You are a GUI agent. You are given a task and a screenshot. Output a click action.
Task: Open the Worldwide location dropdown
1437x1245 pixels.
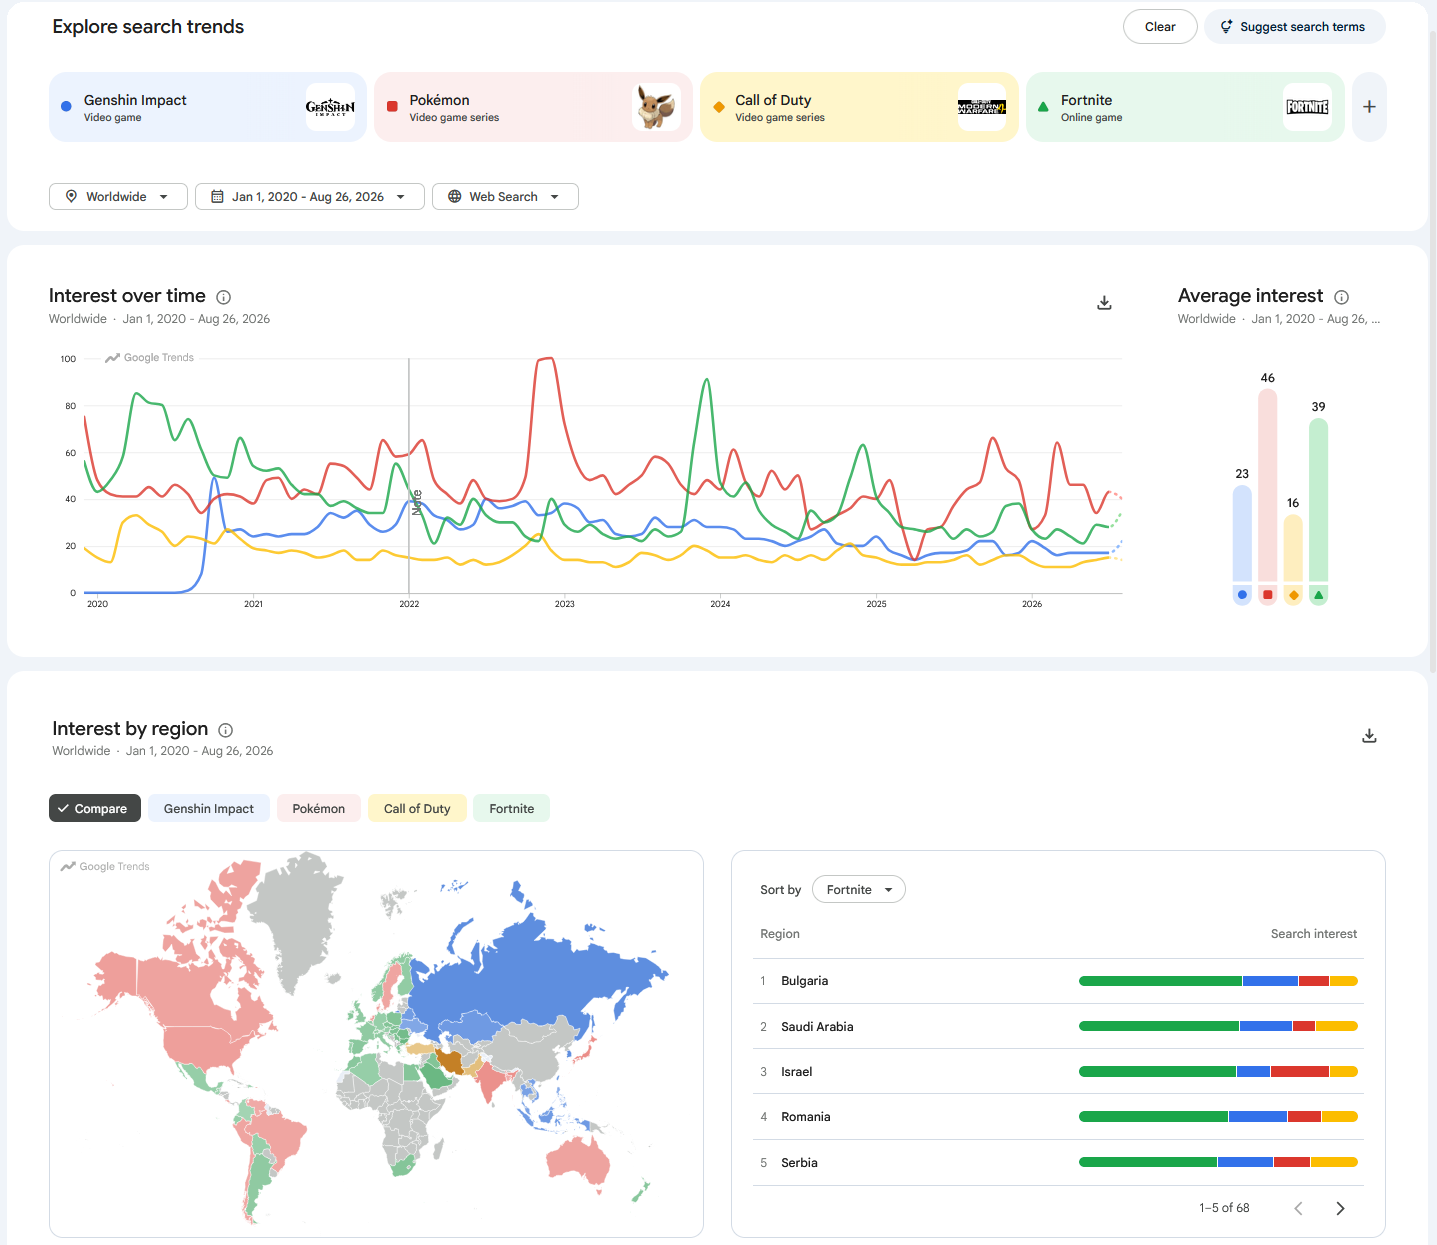click(118, 197)
